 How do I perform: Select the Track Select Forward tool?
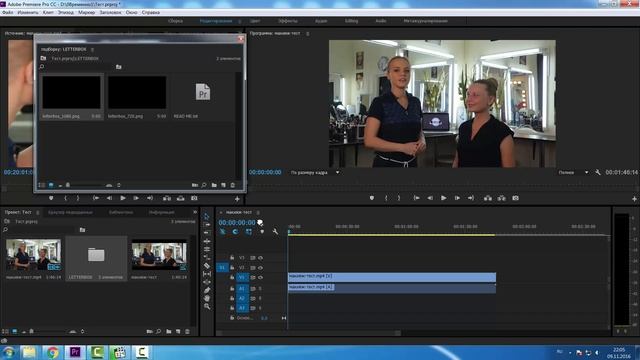coord(207,224)
